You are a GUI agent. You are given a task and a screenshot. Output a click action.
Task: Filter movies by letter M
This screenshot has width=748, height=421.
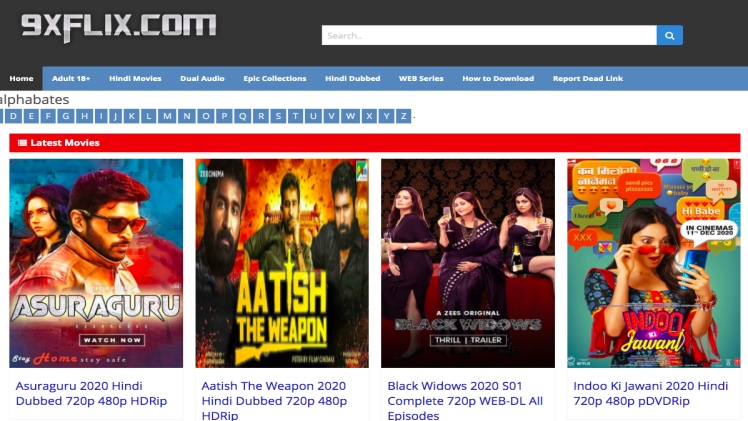[x=167, y=116]
